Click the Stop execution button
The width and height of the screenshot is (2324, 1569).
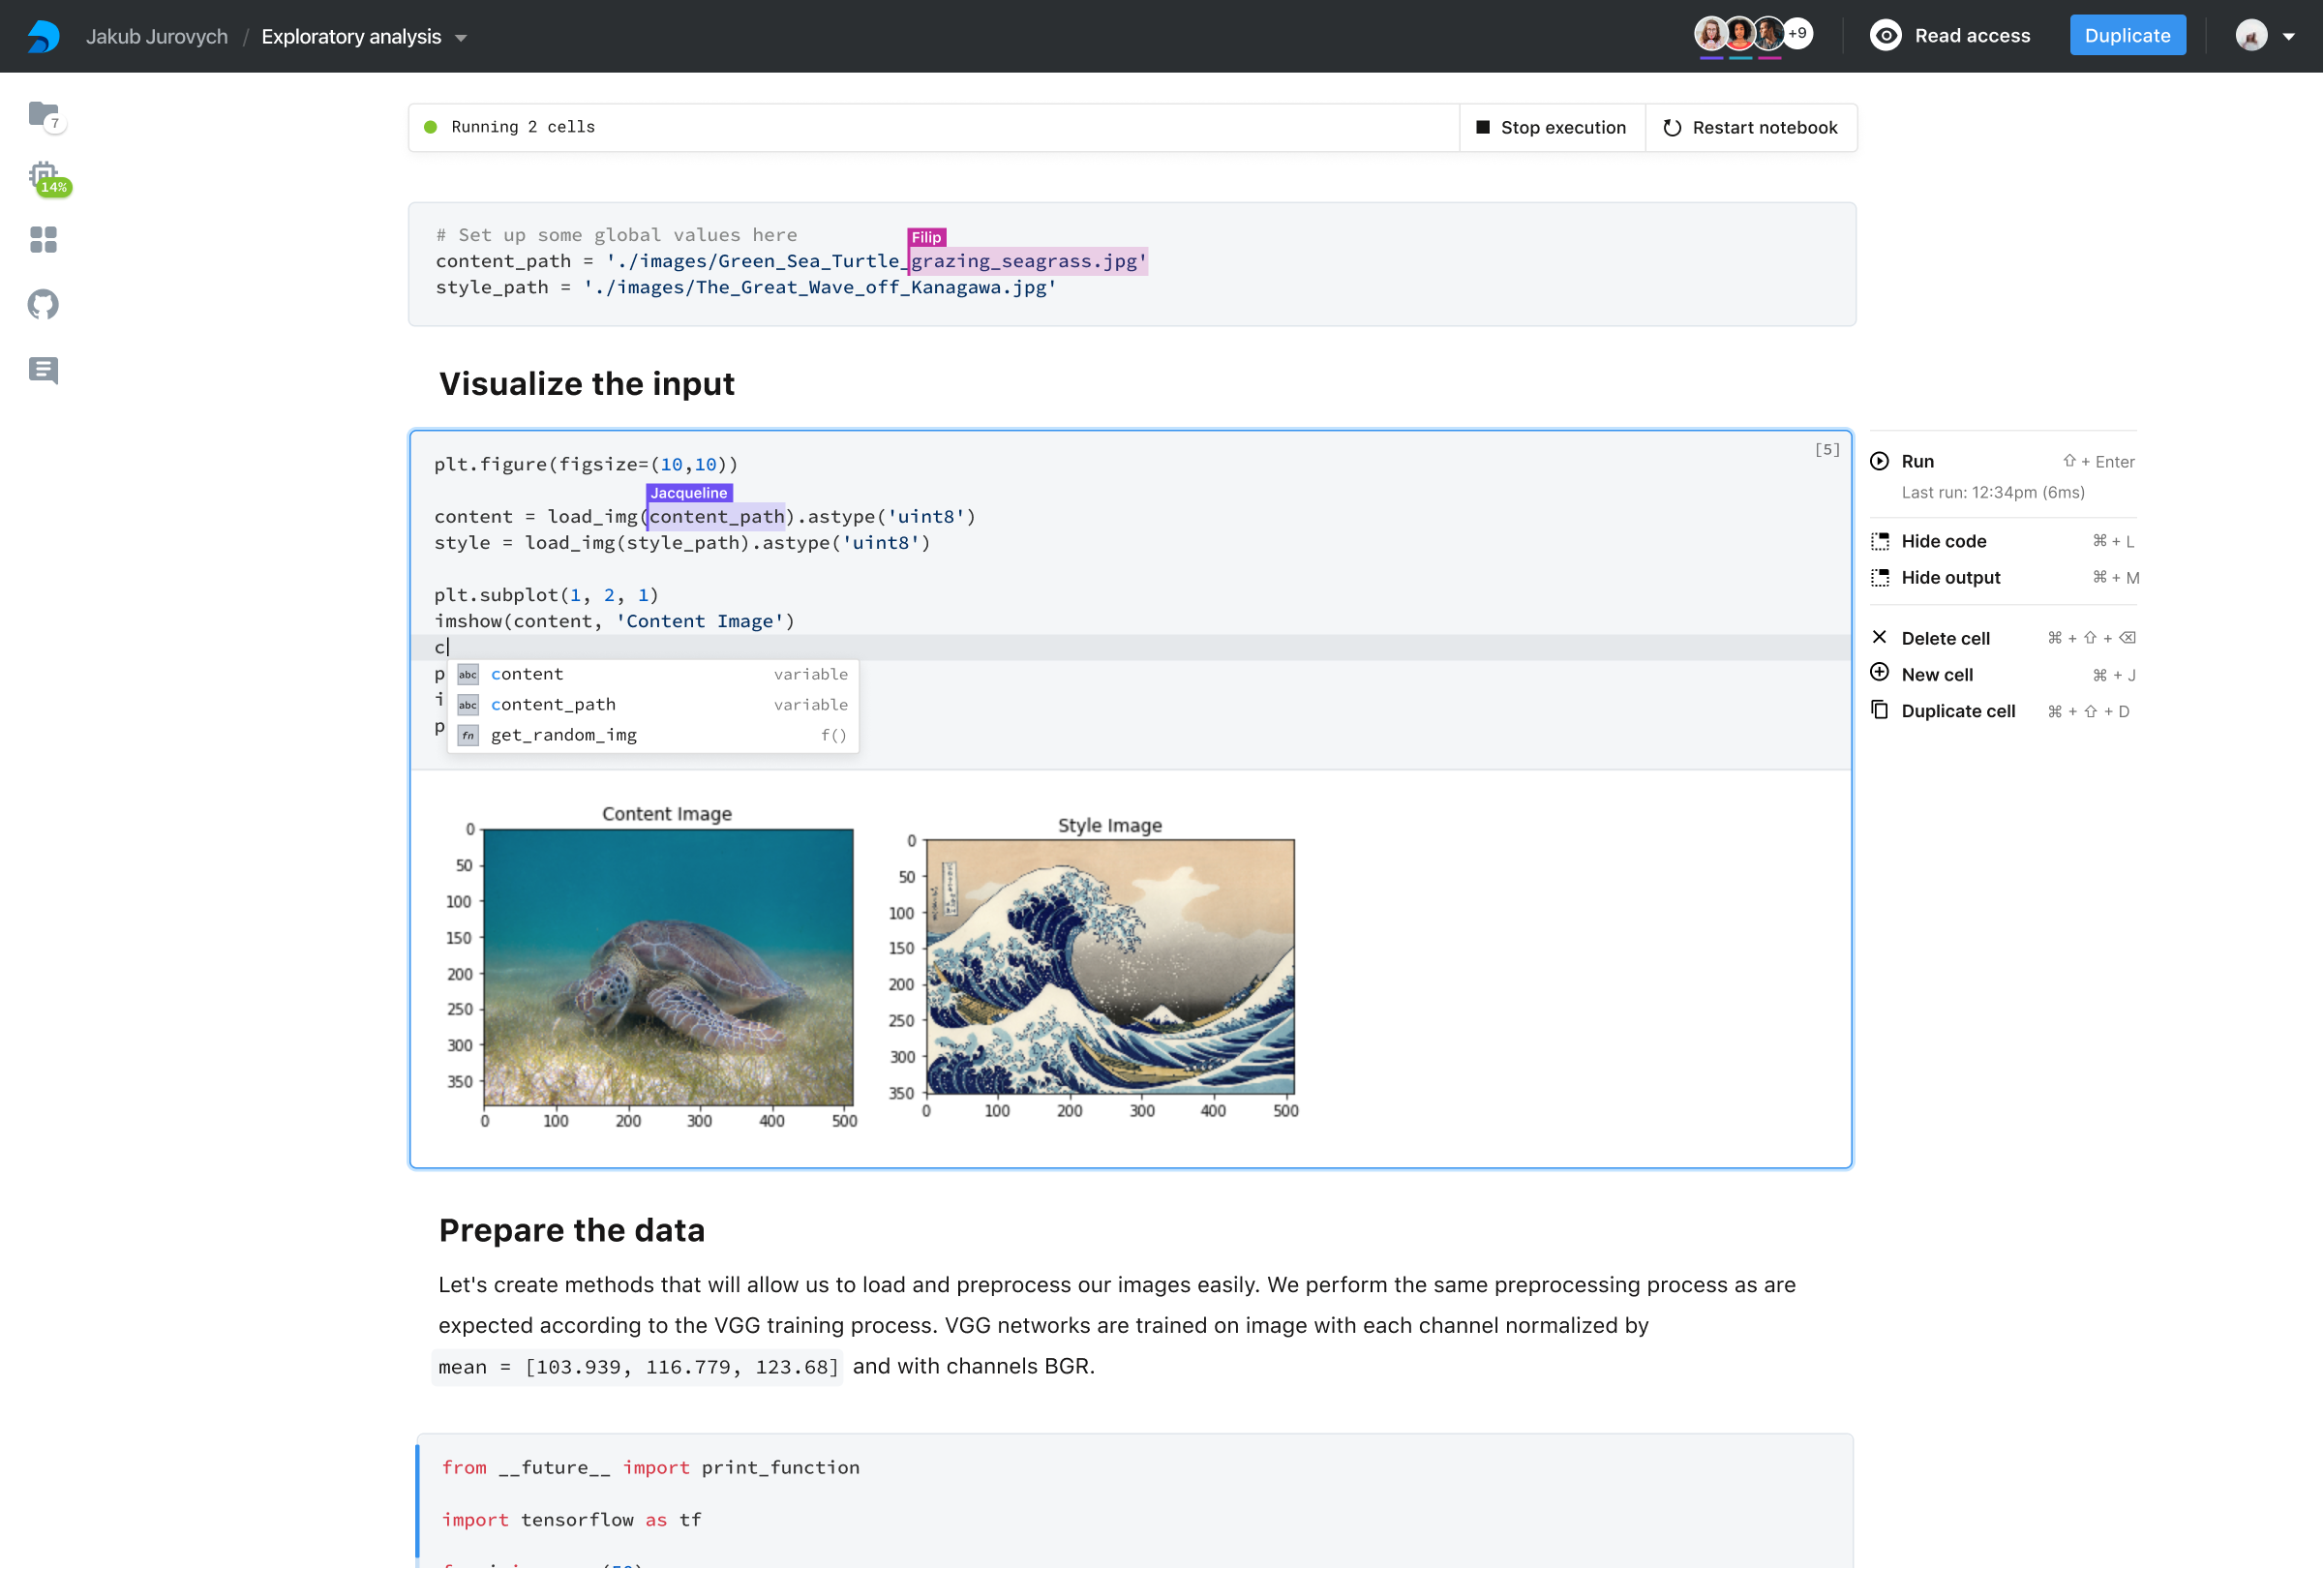(1550, 126)
